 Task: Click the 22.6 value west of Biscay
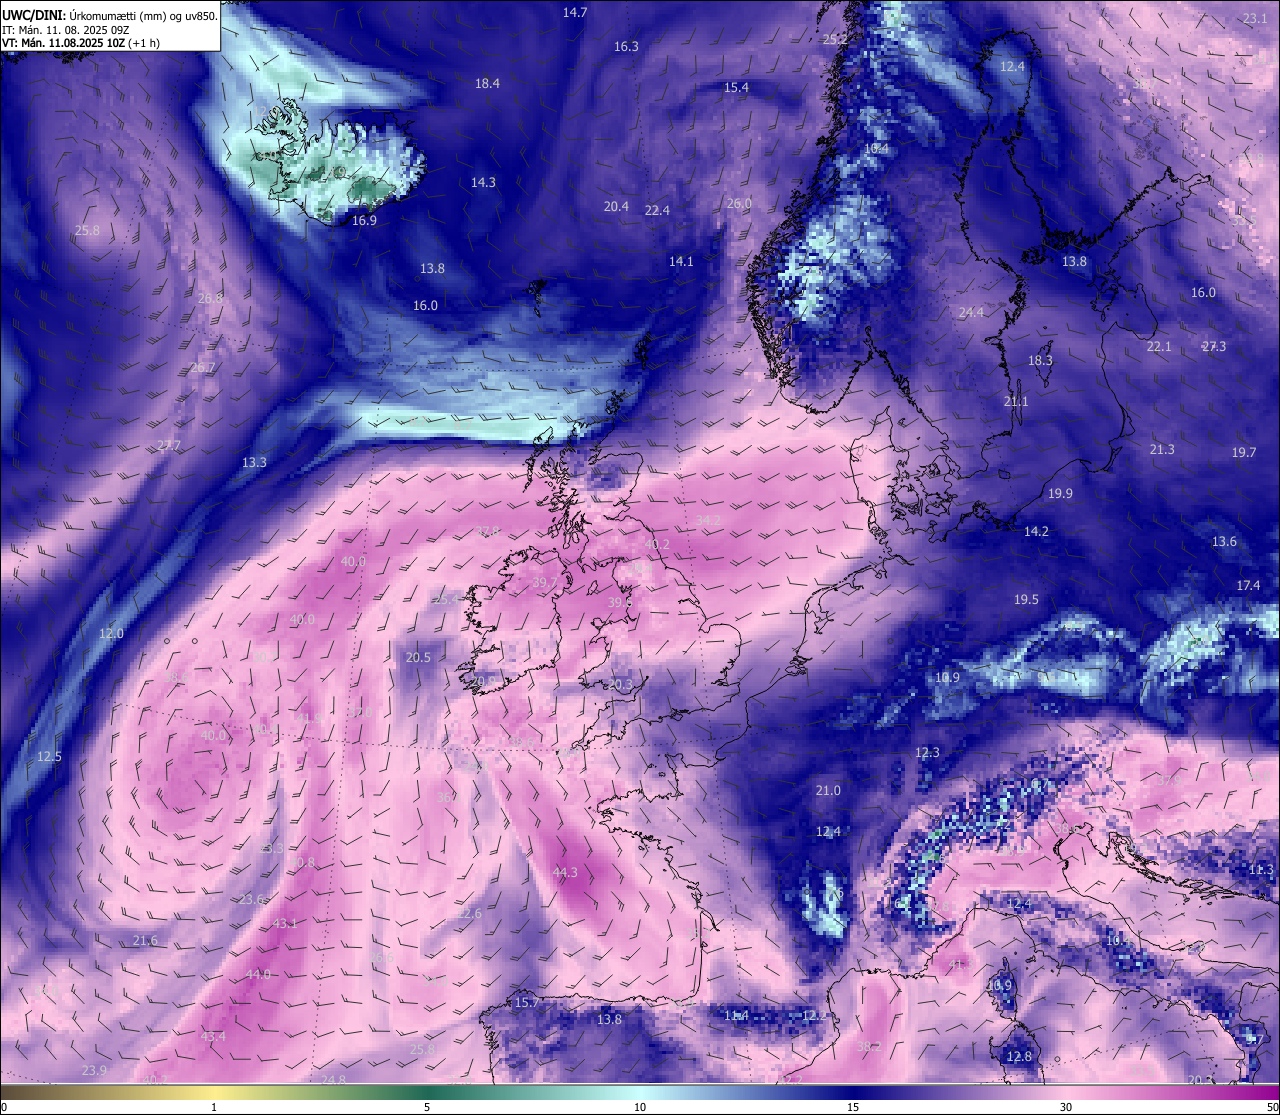click(468, 914)
